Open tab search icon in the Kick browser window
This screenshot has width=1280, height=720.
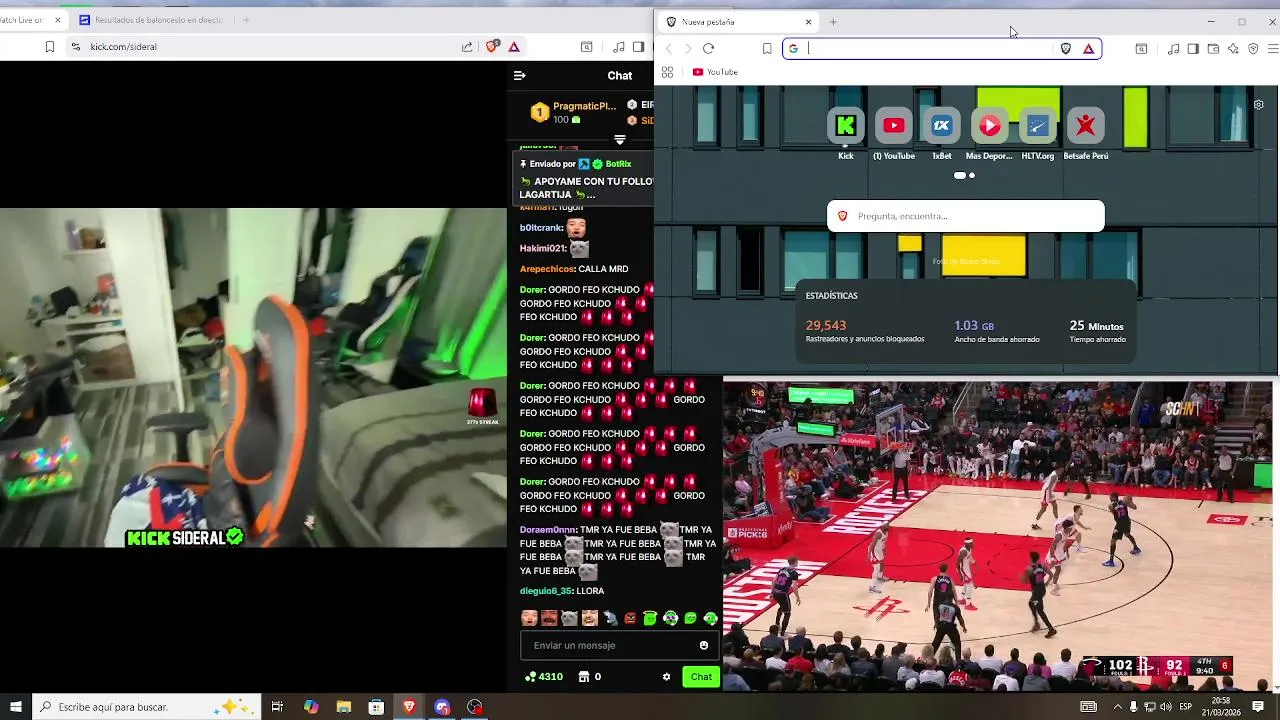coord(587,46)
